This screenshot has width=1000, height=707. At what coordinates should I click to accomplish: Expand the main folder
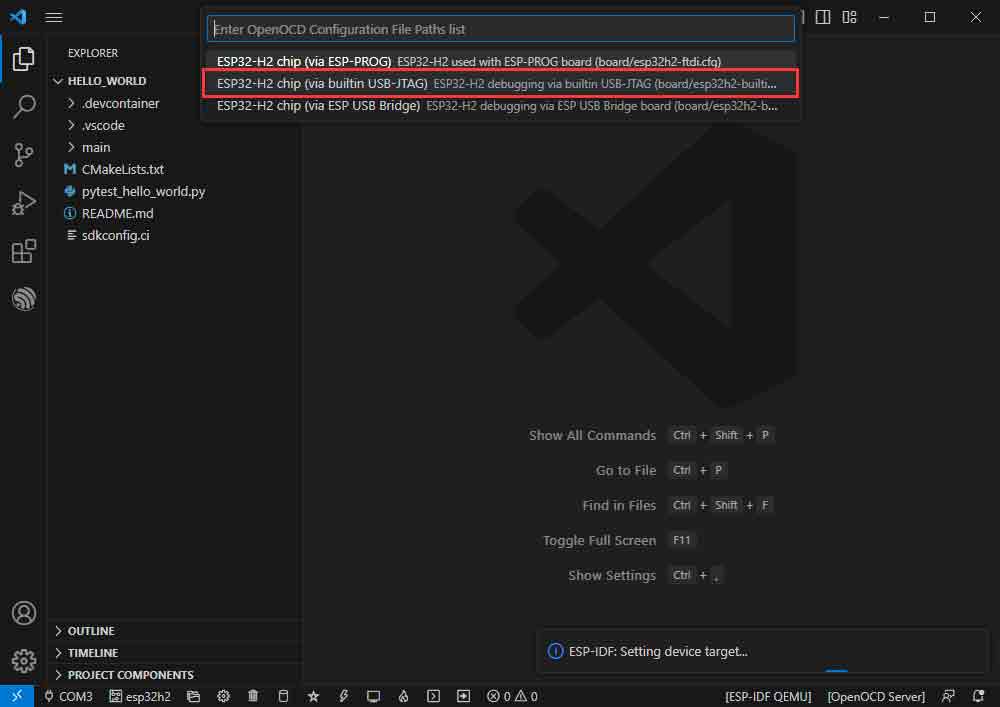96,147
